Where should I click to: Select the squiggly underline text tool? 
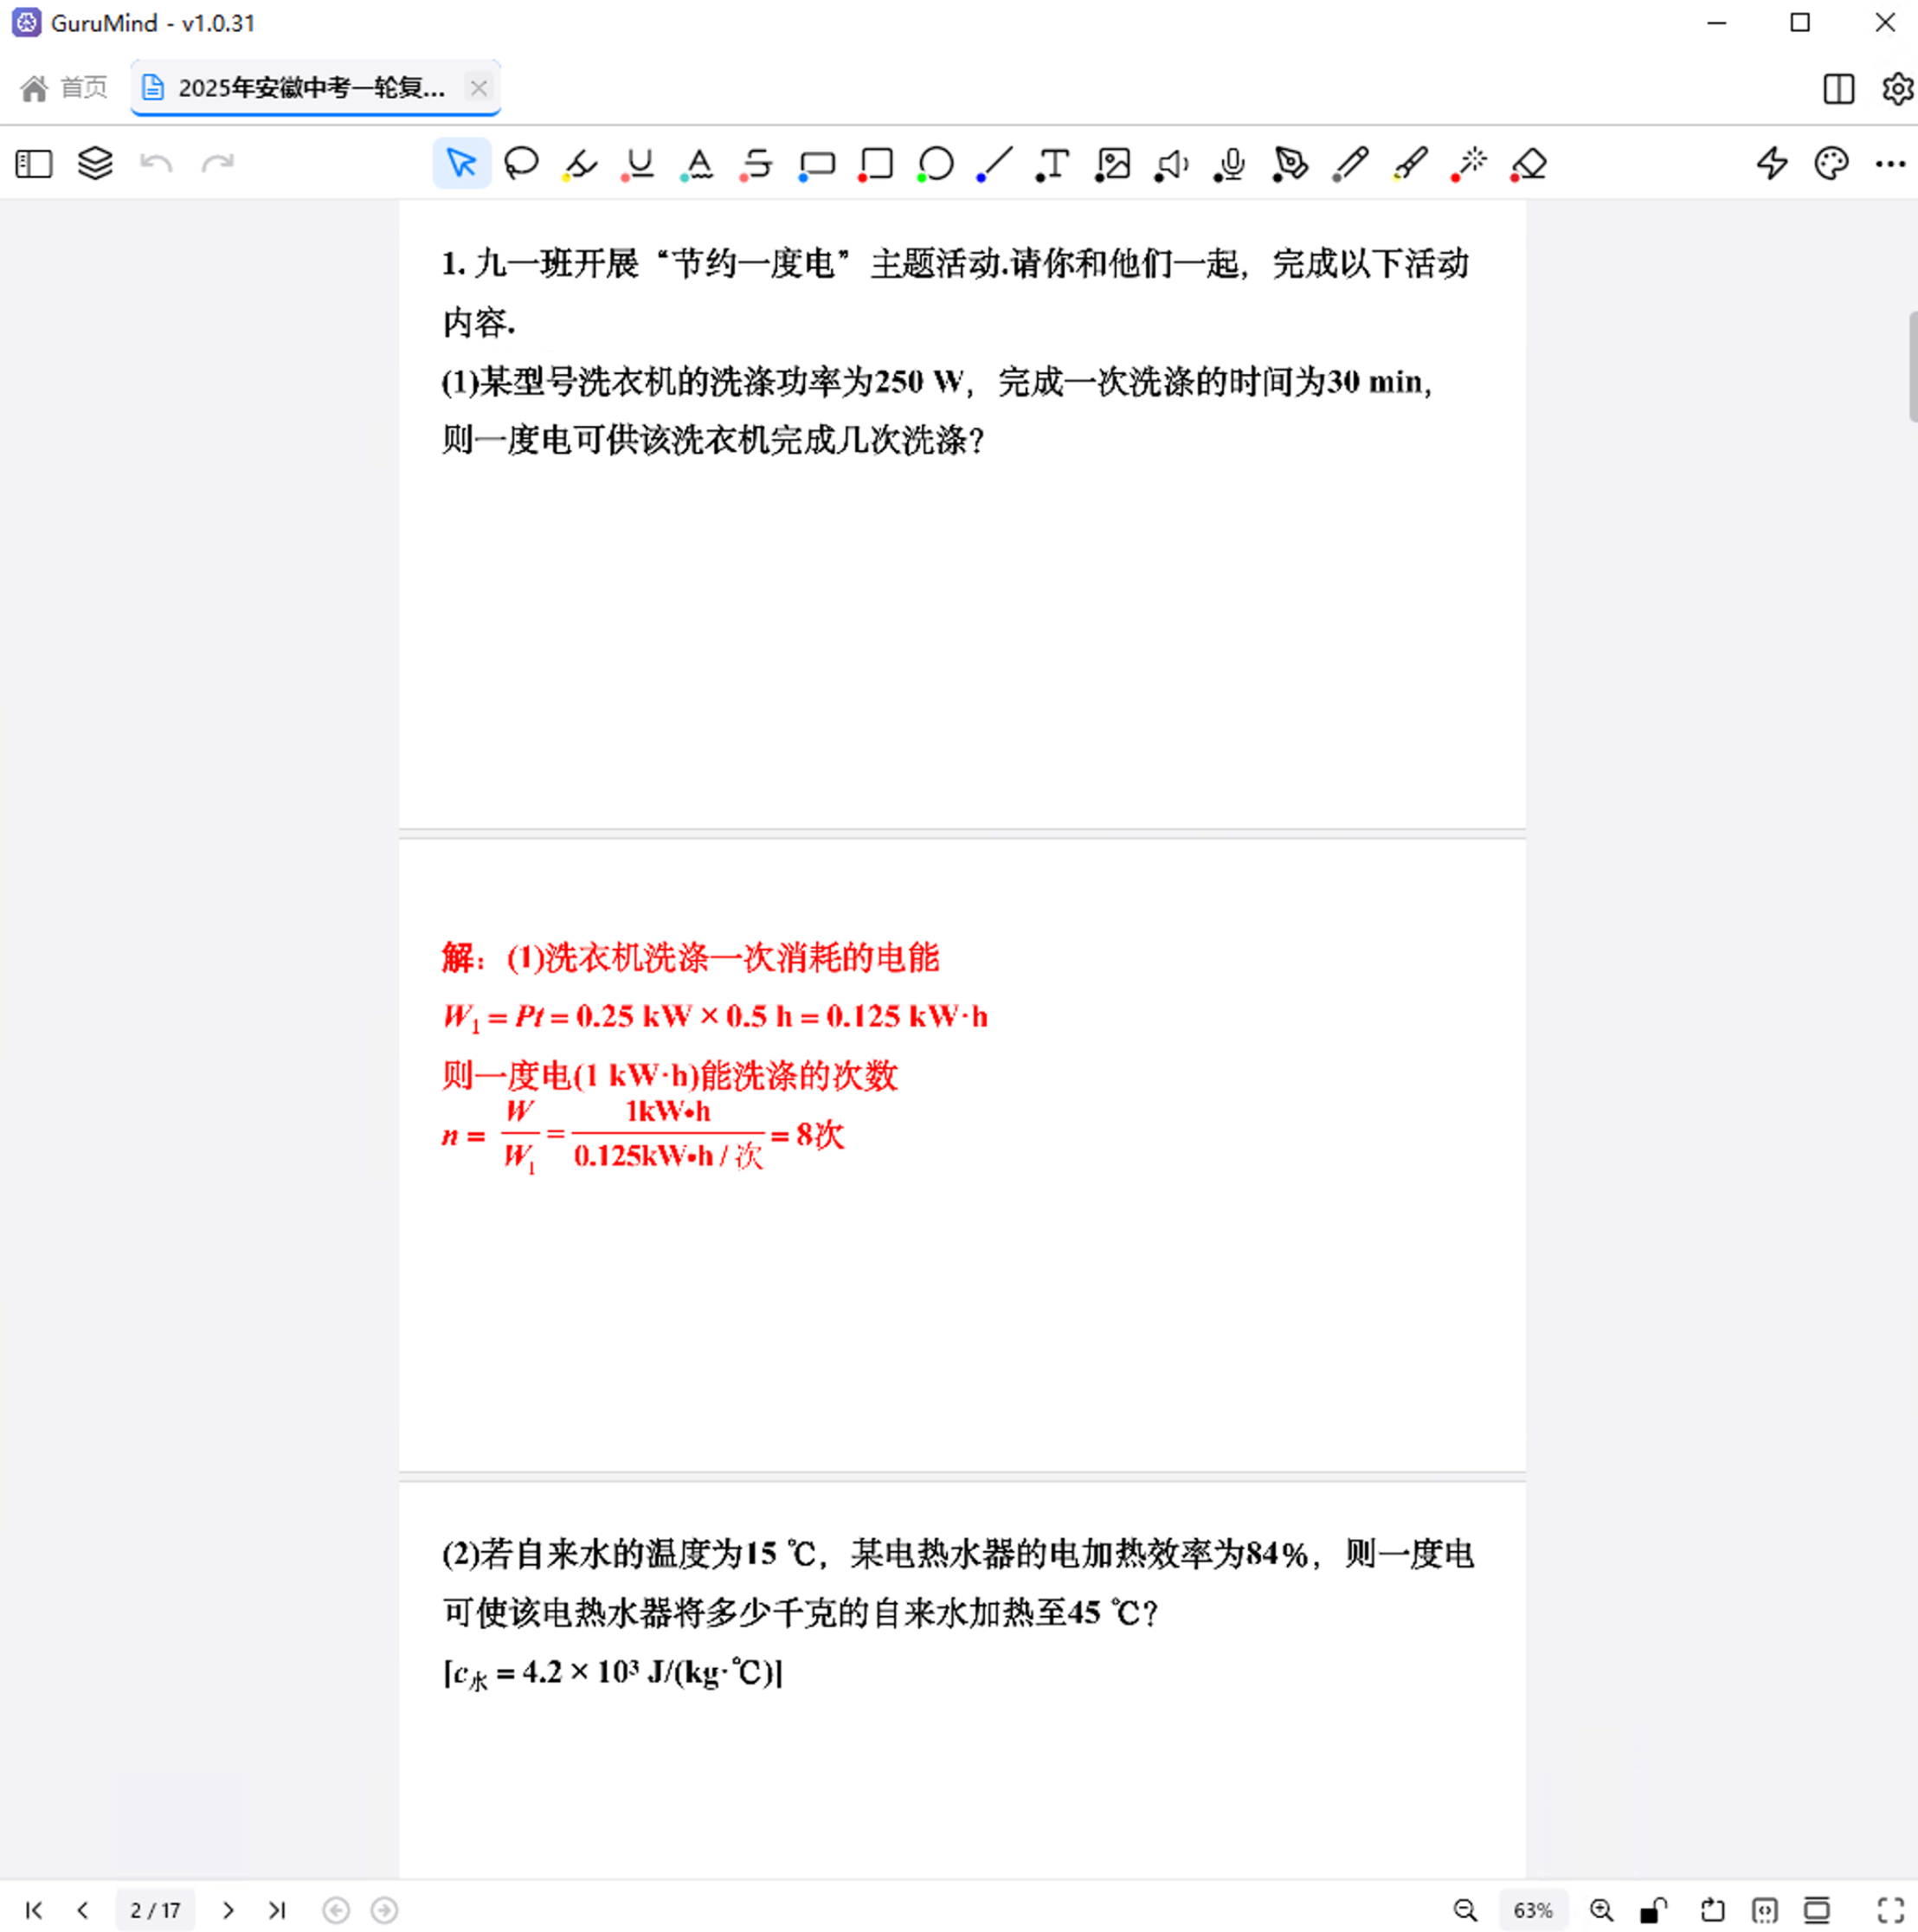[698, 163]
